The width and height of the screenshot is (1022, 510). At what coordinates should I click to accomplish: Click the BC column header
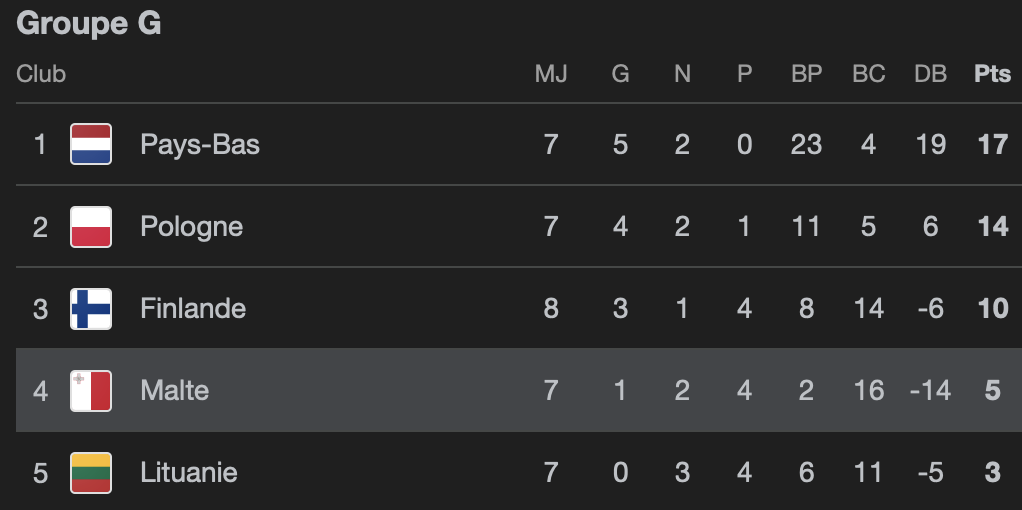868,74
